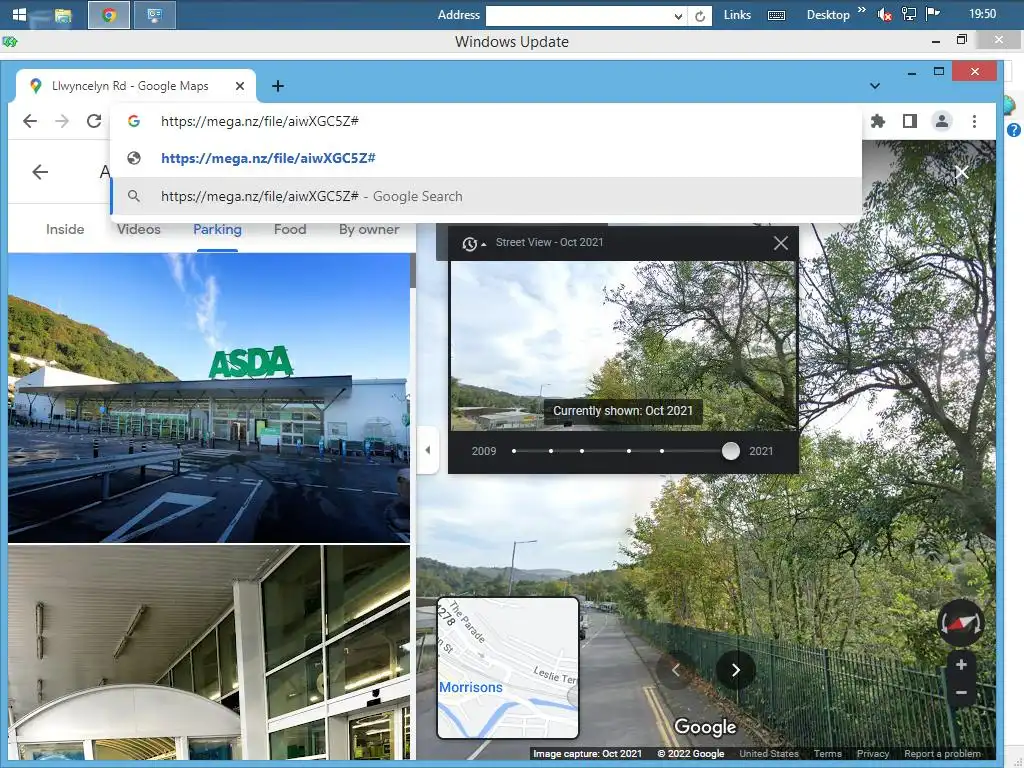
Task: Open the ASDA storefront photo
Action: pyautogui.click(x=209, y=398)
